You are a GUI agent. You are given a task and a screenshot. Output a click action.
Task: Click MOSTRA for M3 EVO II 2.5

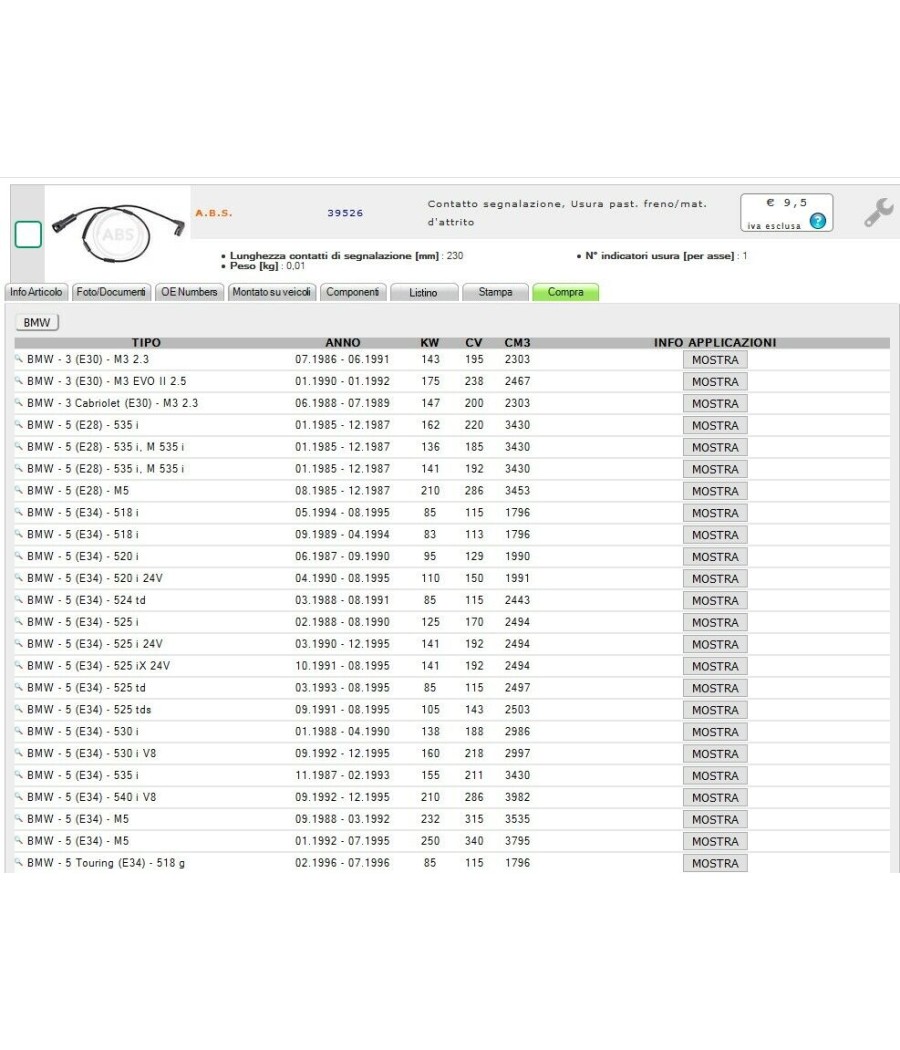click(x=715, y=382)
